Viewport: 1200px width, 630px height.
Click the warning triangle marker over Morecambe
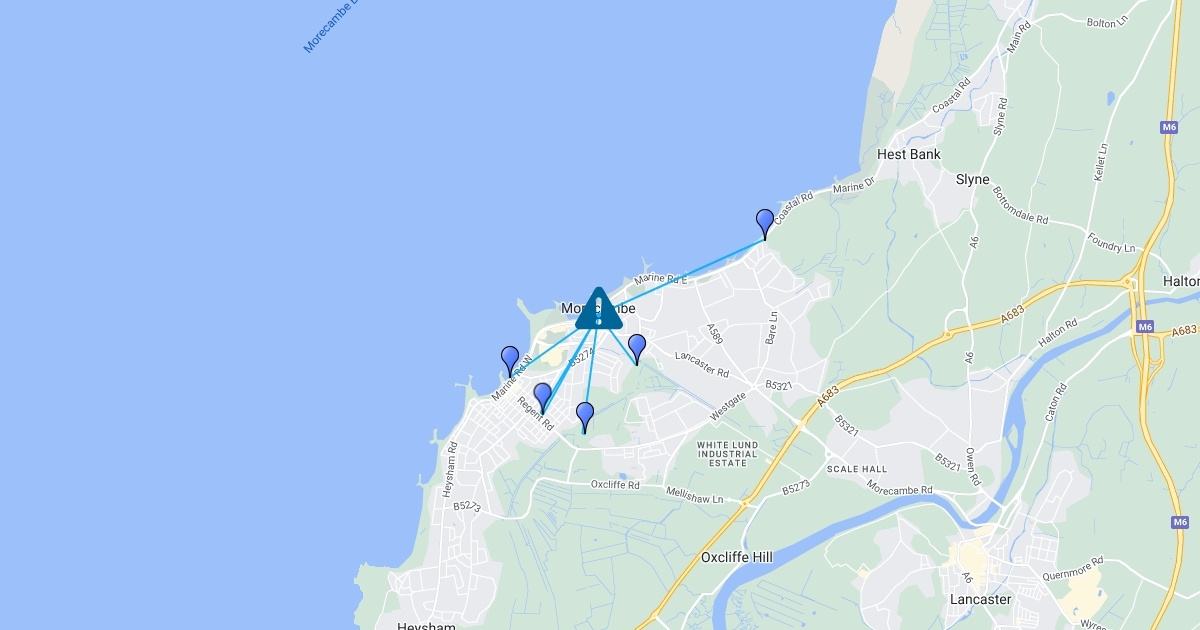[598, 308]
